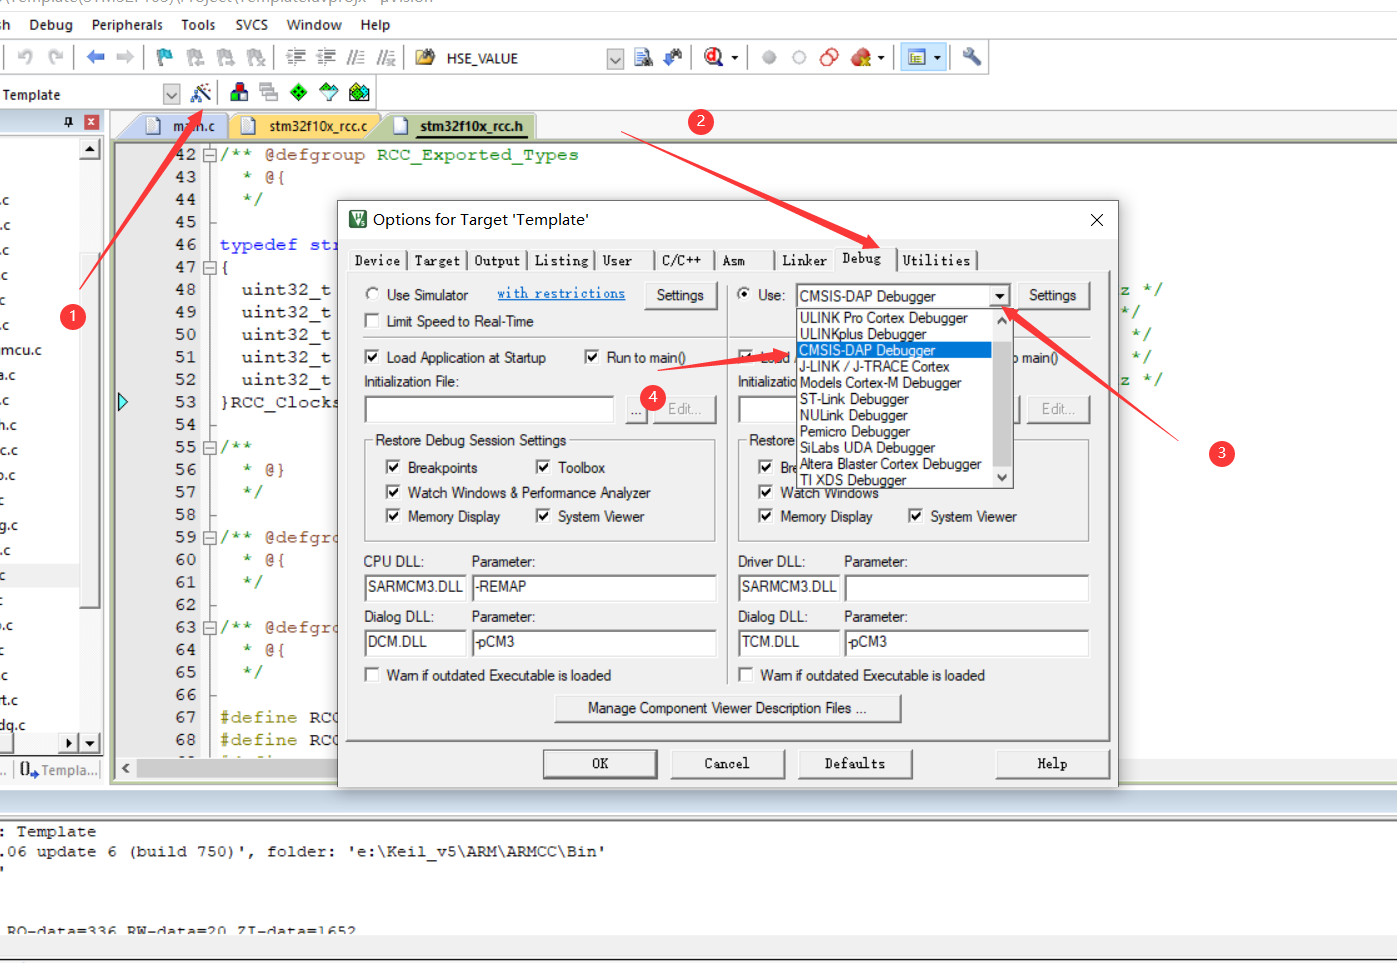Close the project panel with red X
The width and height of the screenshot is (1397, 963).
pos(91,122)
